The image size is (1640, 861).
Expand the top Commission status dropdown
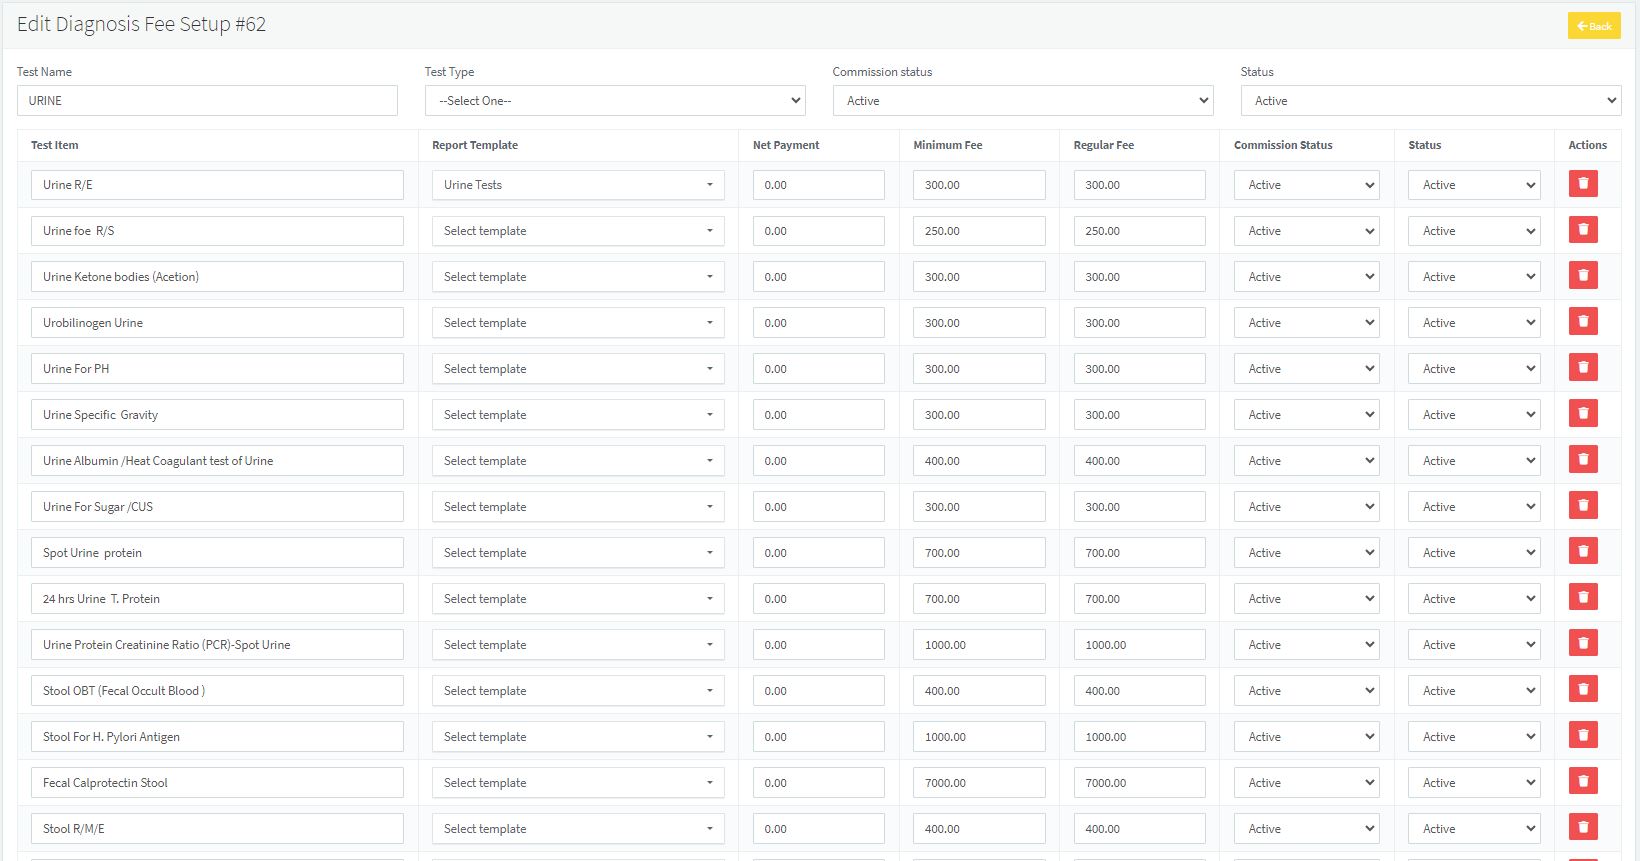pyautogui.click(x=1022, y=101)
